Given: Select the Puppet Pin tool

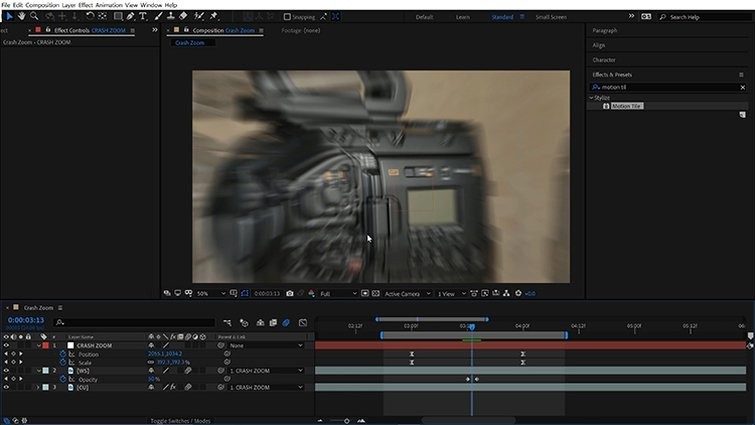Looking at the screenshot, I should point(214,16).
